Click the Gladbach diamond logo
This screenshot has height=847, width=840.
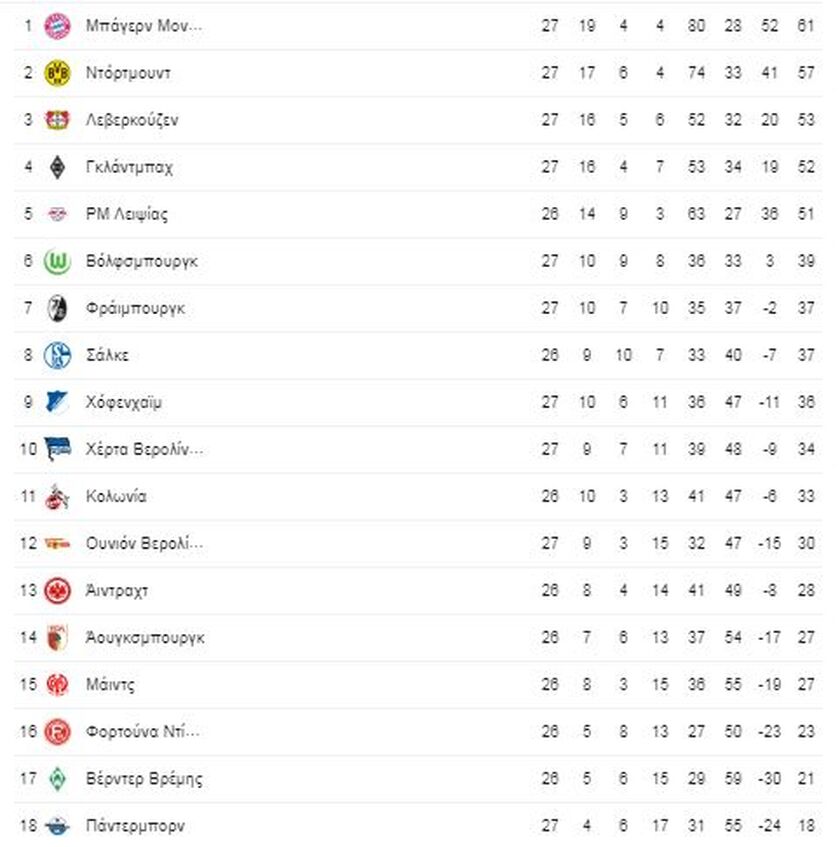coord(57,167)
